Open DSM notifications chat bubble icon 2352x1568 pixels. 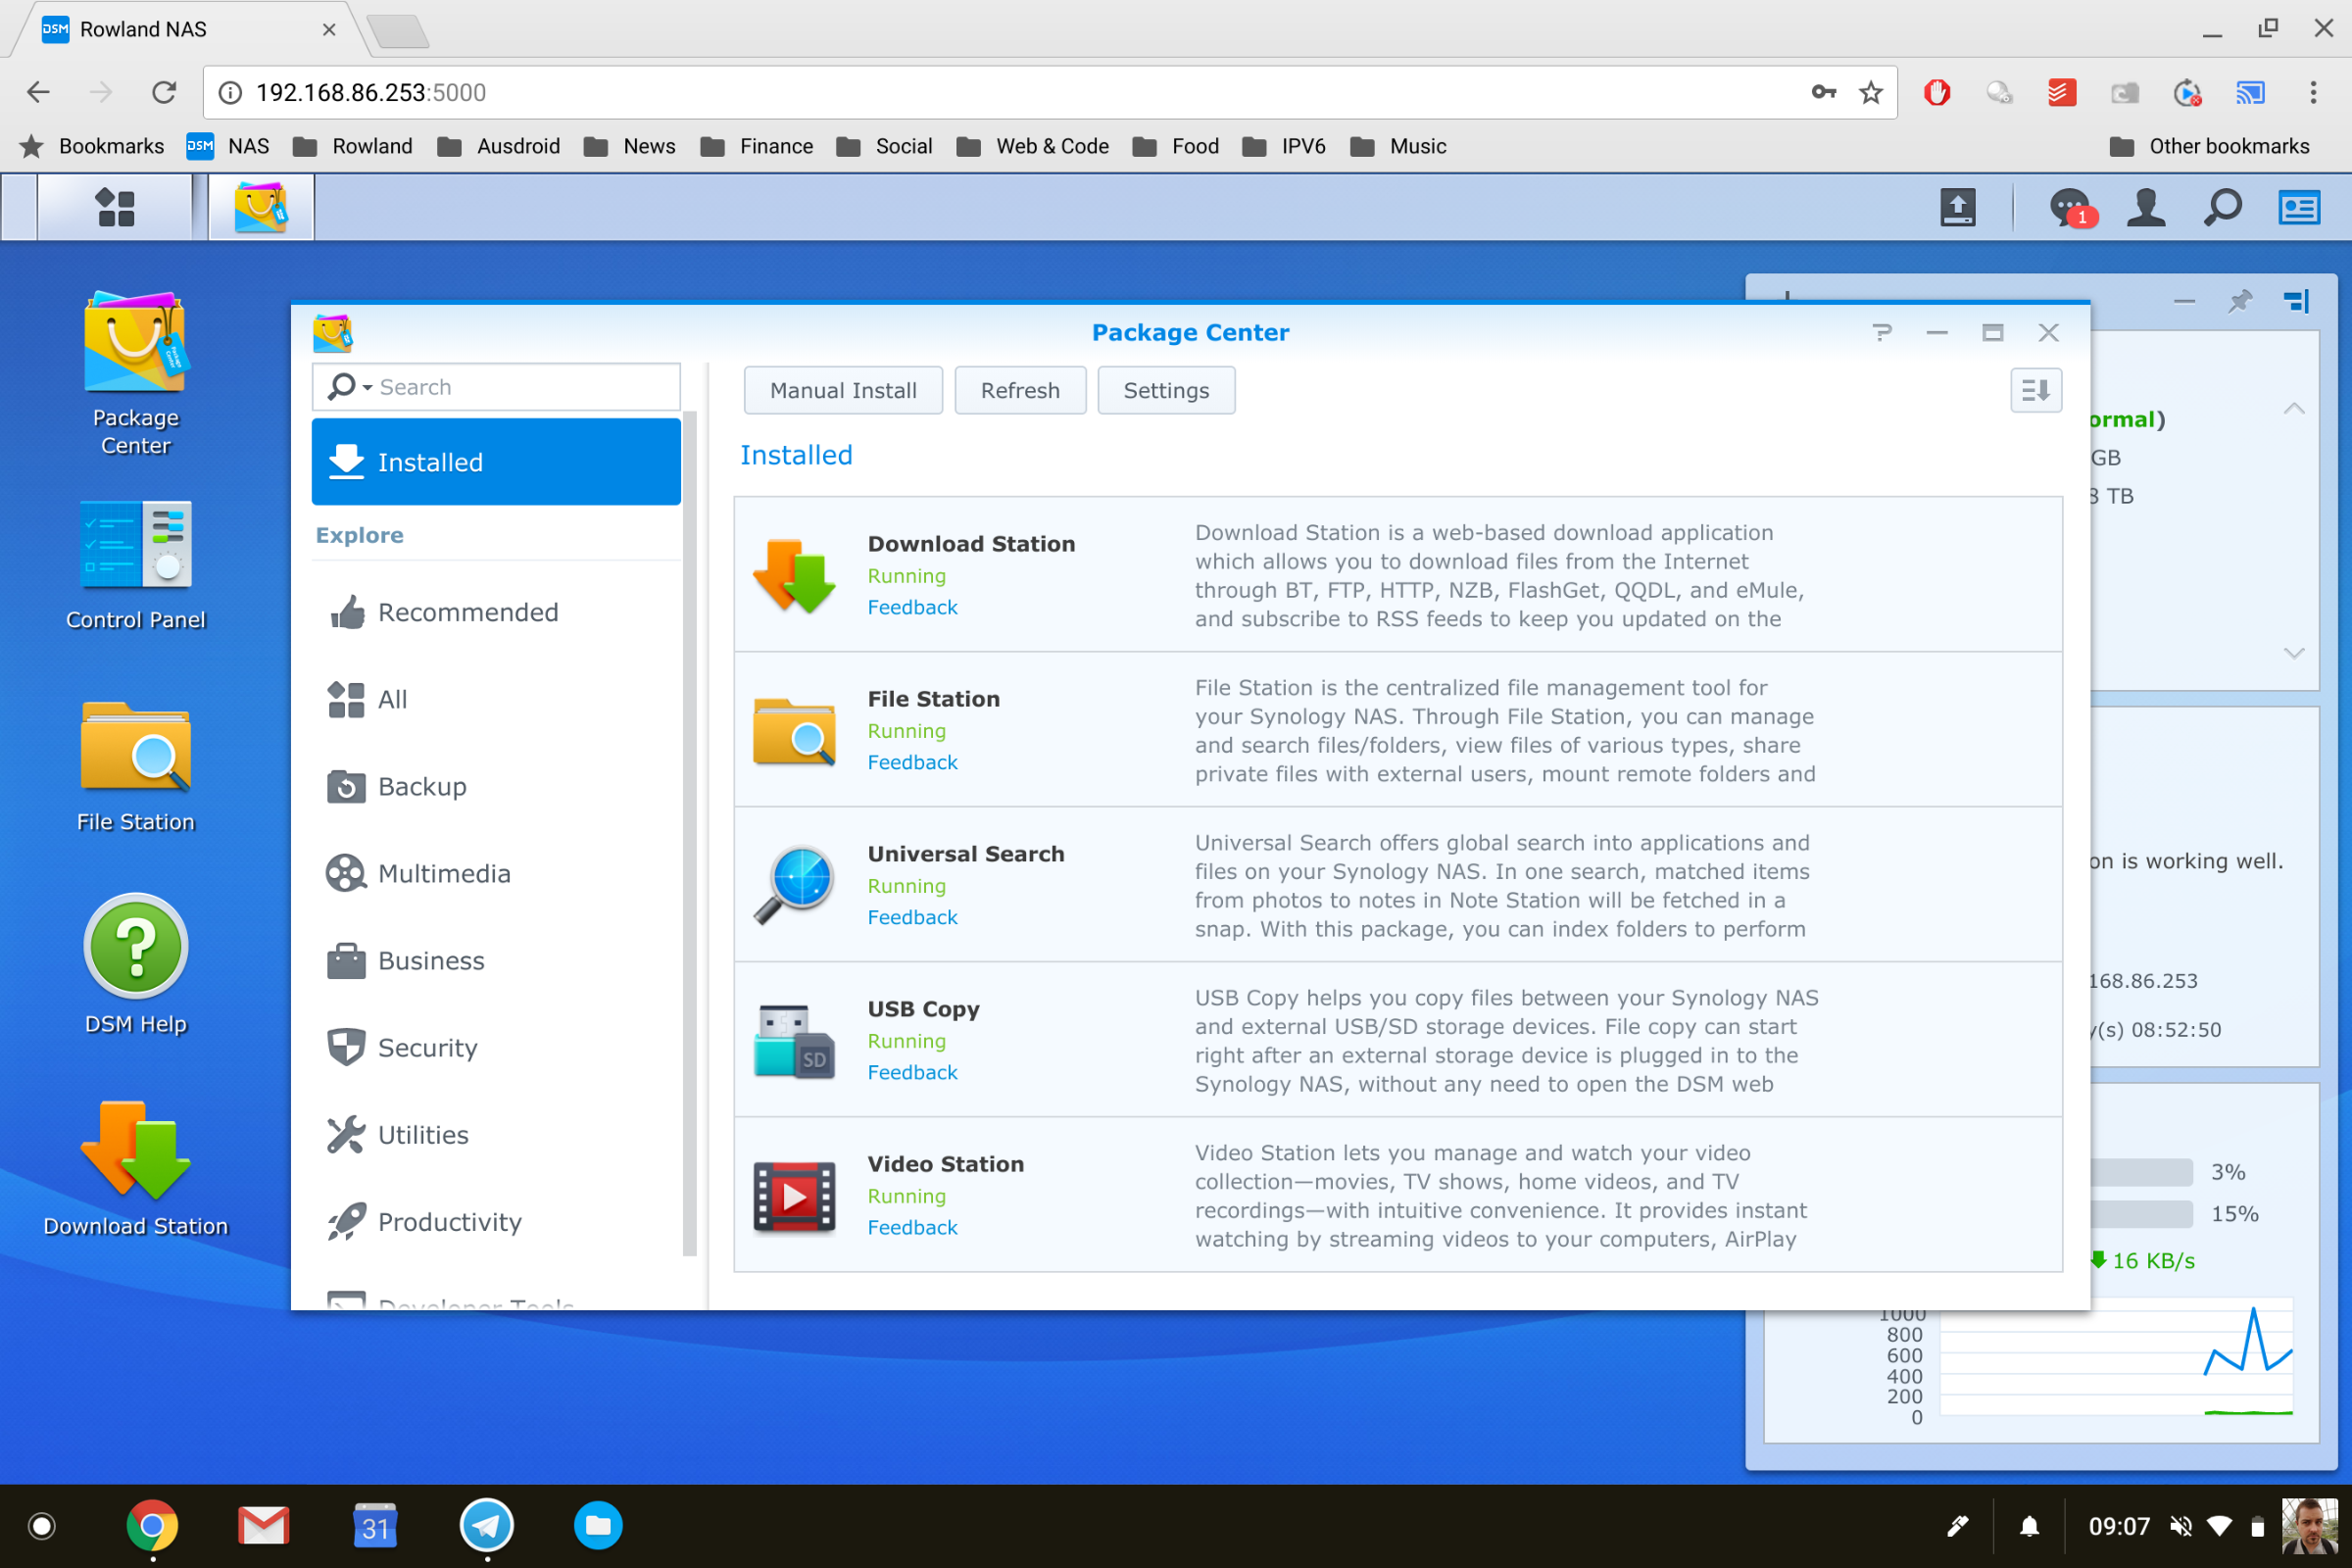[2070, 208]
